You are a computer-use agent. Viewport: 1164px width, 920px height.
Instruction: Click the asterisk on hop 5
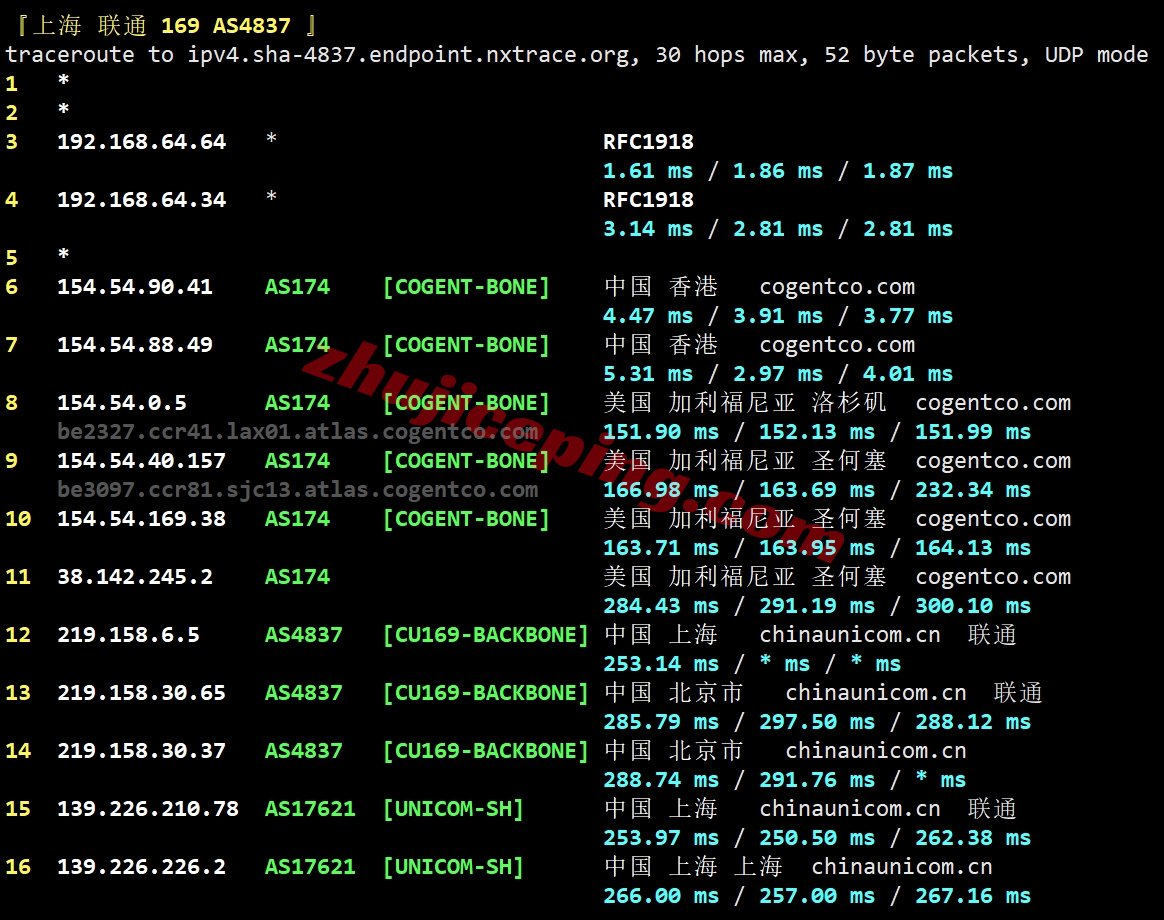(62, 257)
